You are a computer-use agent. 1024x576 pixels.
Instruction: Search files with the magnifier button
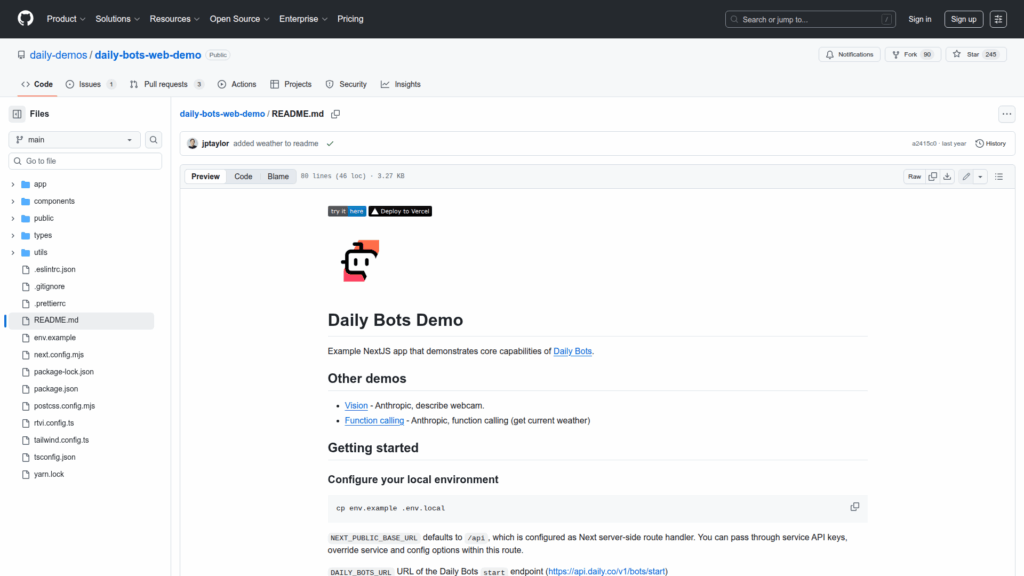point(154,140)
